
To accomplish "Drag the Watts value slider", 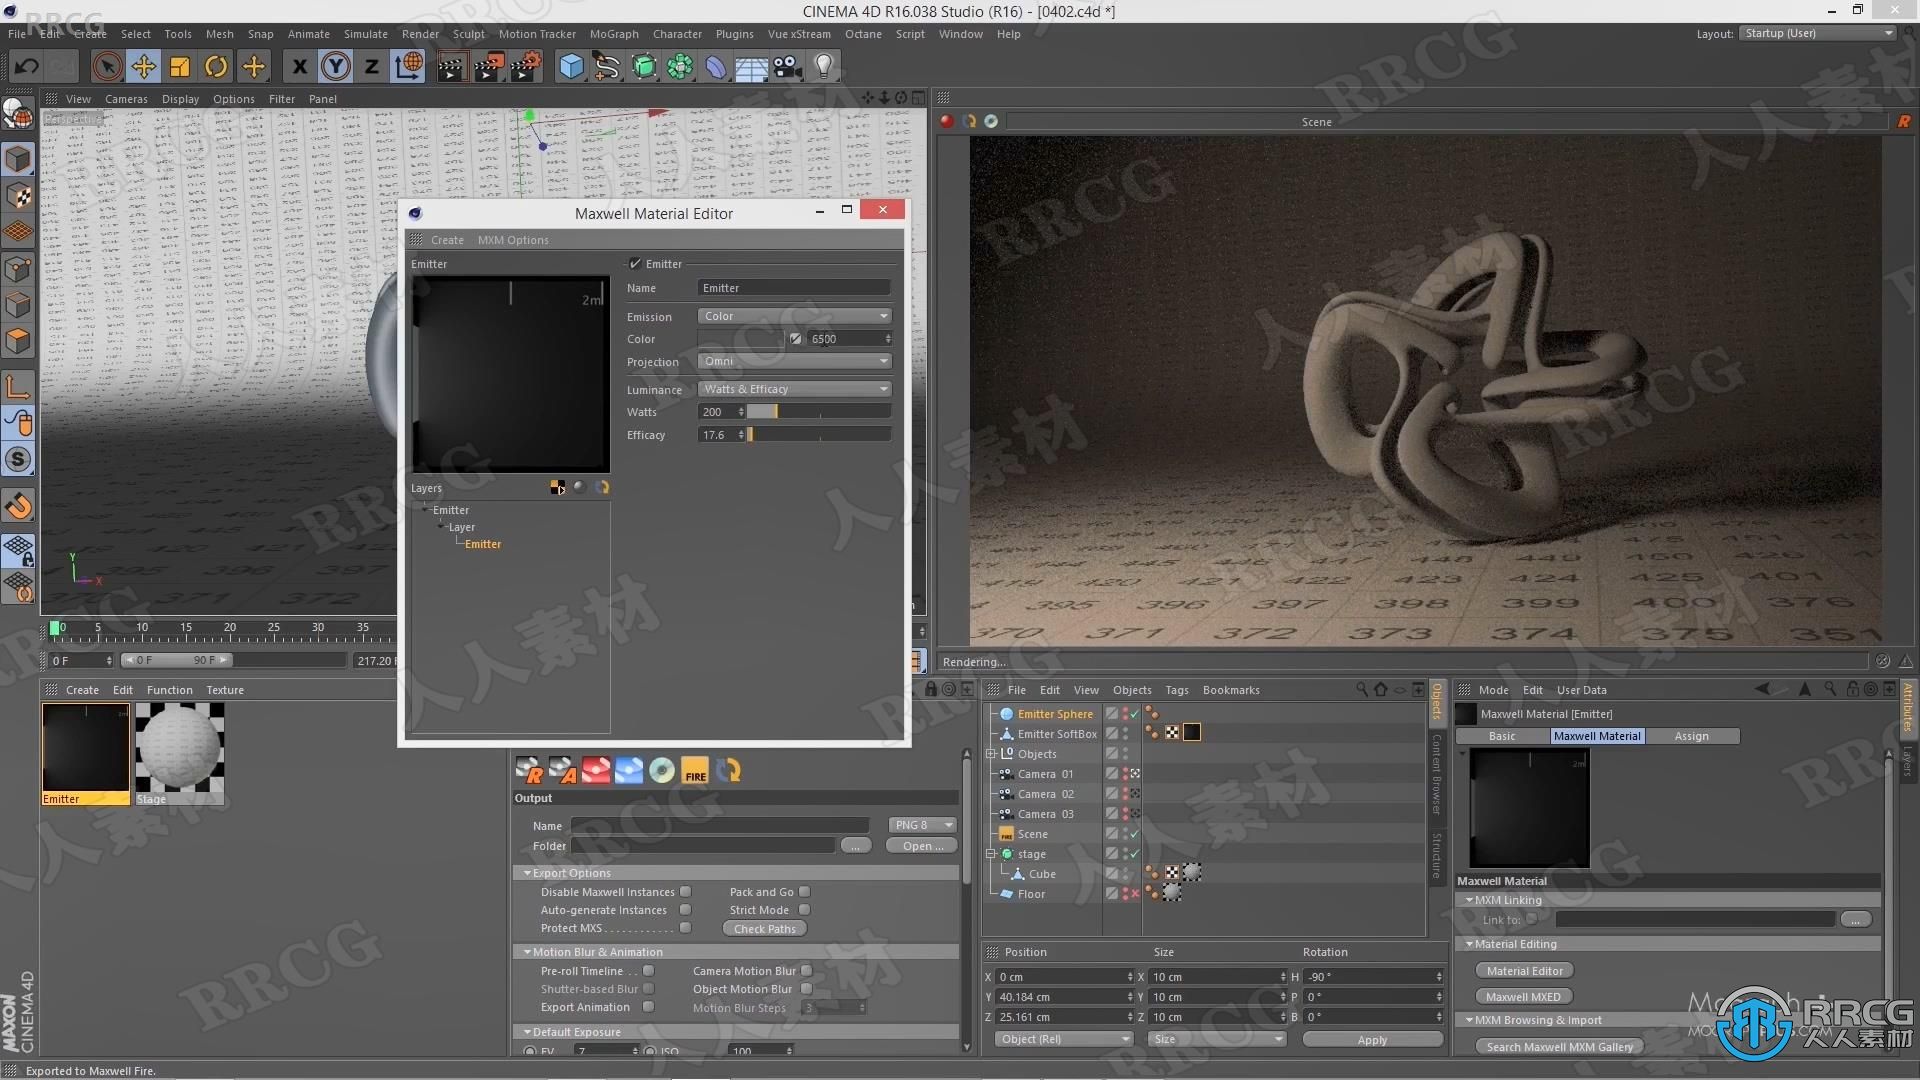I will (x=769, y=411).
